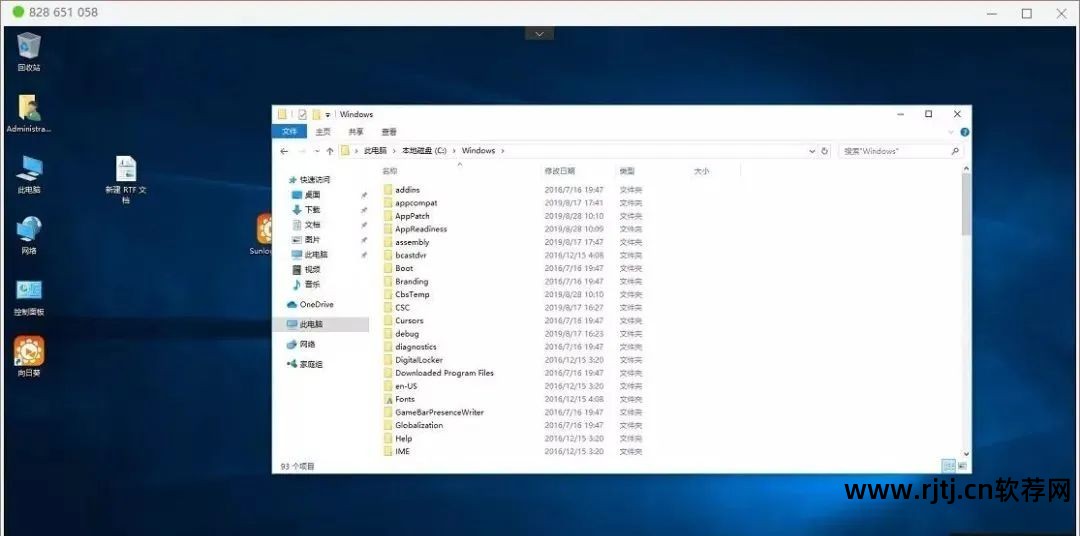Select the addins folder
The width and height of the screenshot is (1080, 536).
pyautogui.click(x=408, y=189)
